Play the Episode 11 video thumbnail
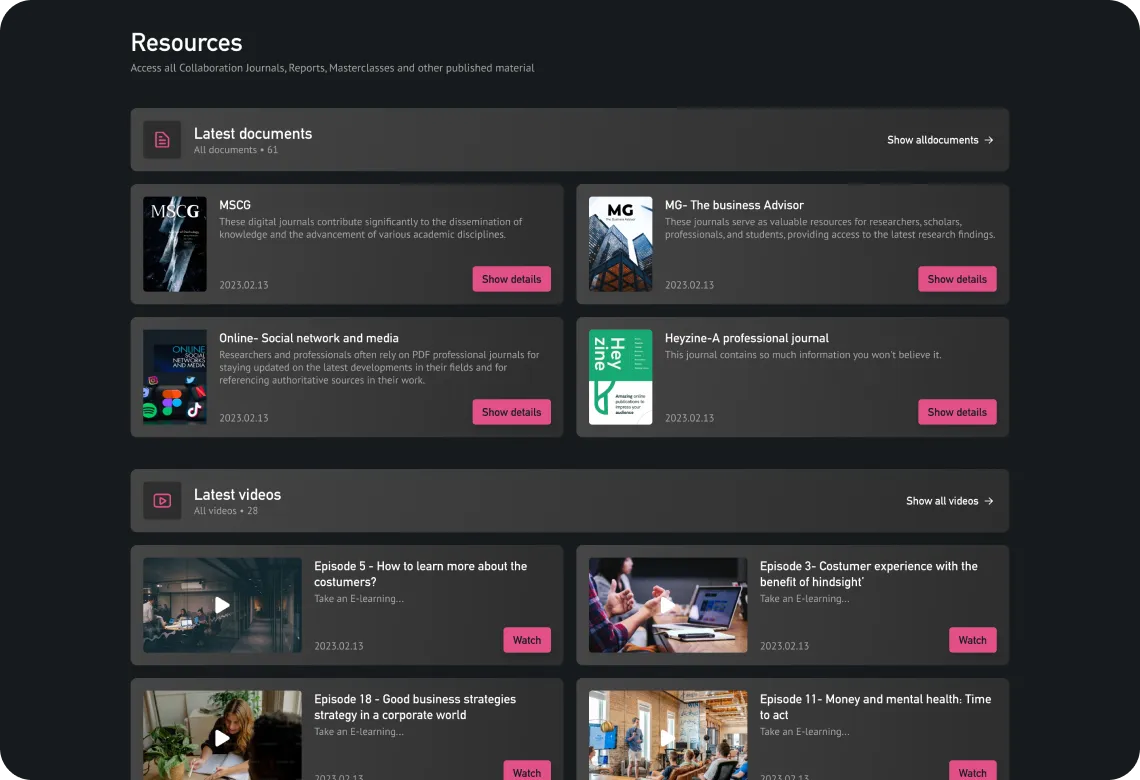This screenshot has width=1140, height=780. click(668, 736)
